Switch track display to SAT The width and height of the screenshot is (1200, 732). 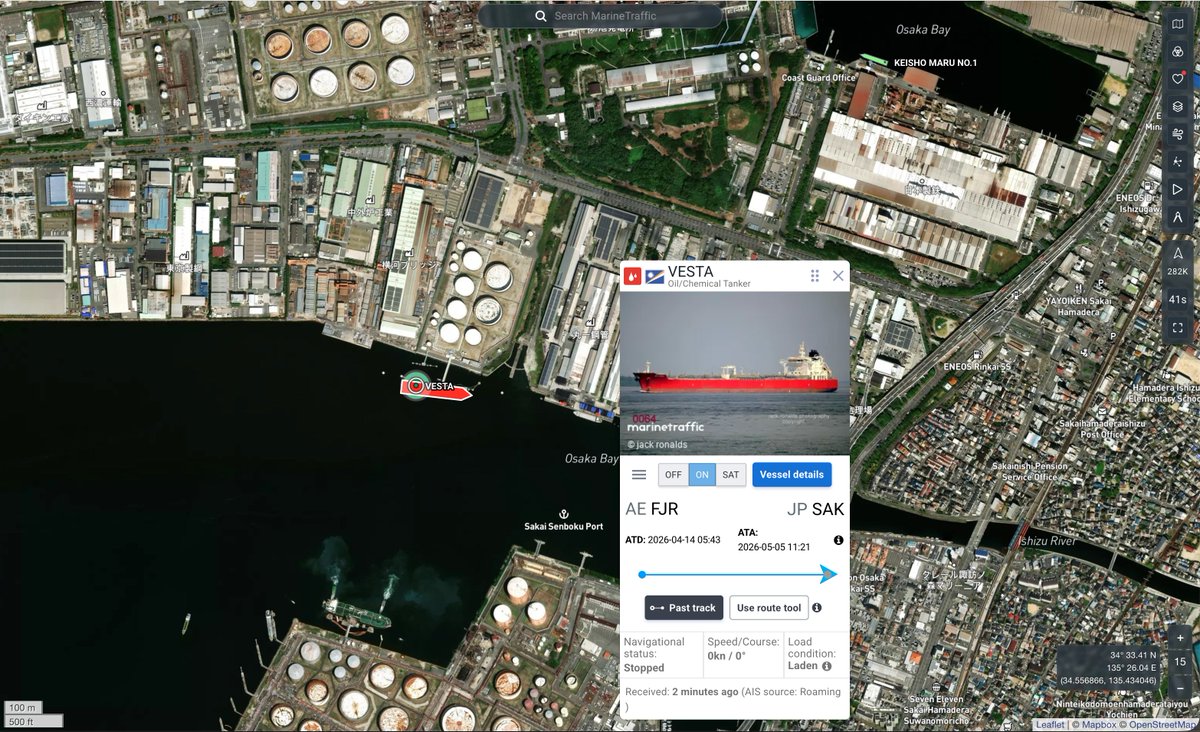click(731, 475)
